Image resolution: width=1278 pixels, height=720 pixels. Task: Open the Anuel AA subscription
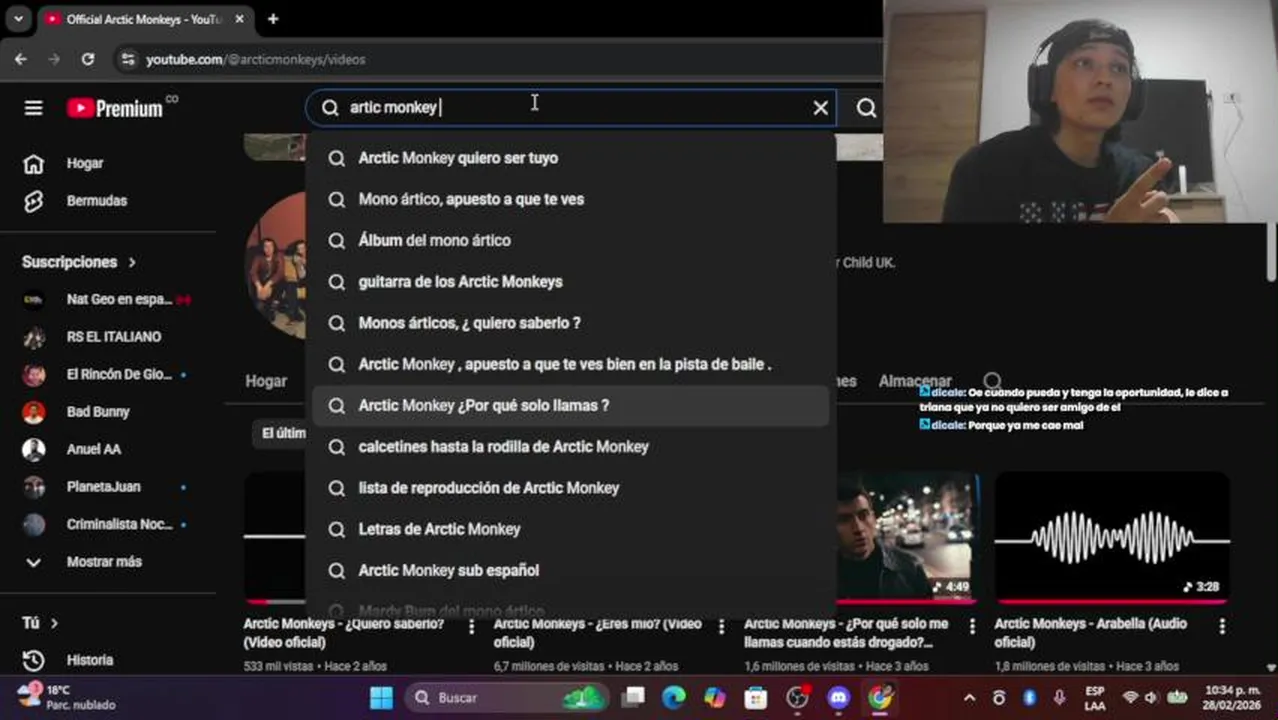click(x=109, y=449)
